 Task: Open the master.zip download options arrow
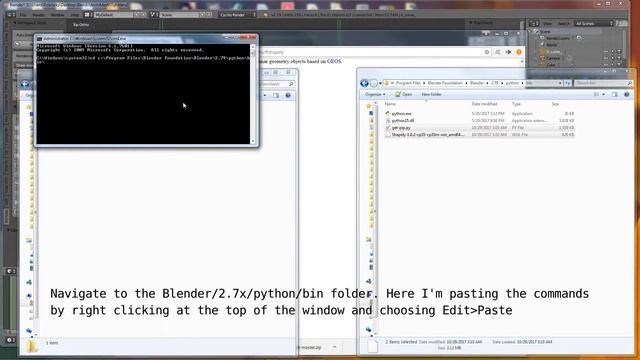pyautogui.click(x=334, y=347)
